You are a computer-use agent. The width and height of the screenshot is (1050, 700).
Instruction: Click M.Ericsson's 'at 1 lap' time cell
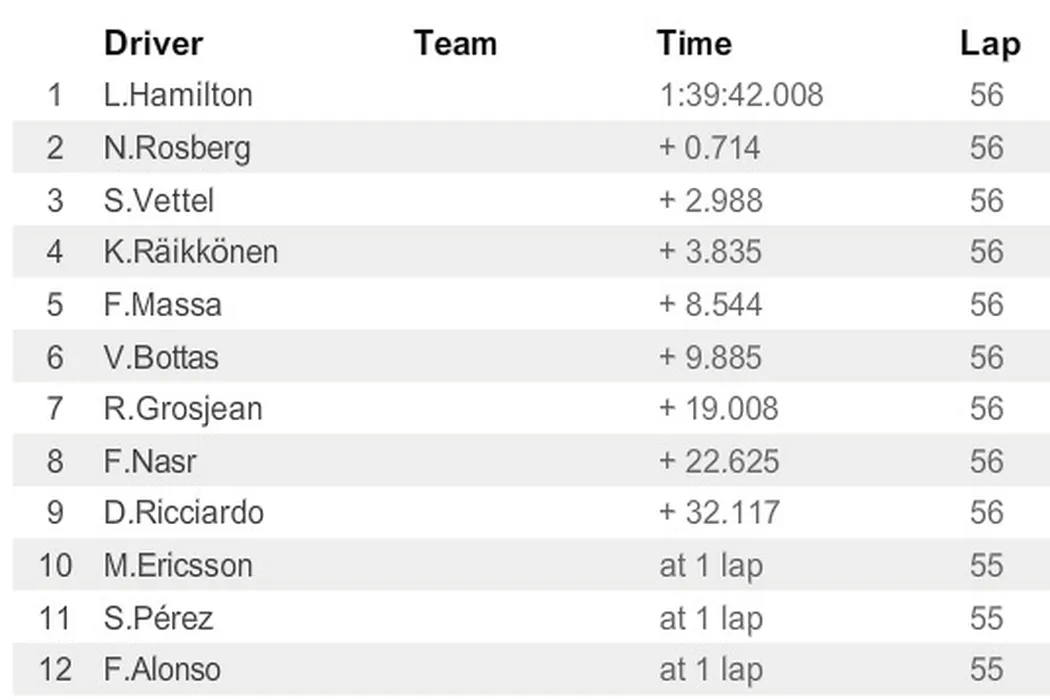[710, 565]
